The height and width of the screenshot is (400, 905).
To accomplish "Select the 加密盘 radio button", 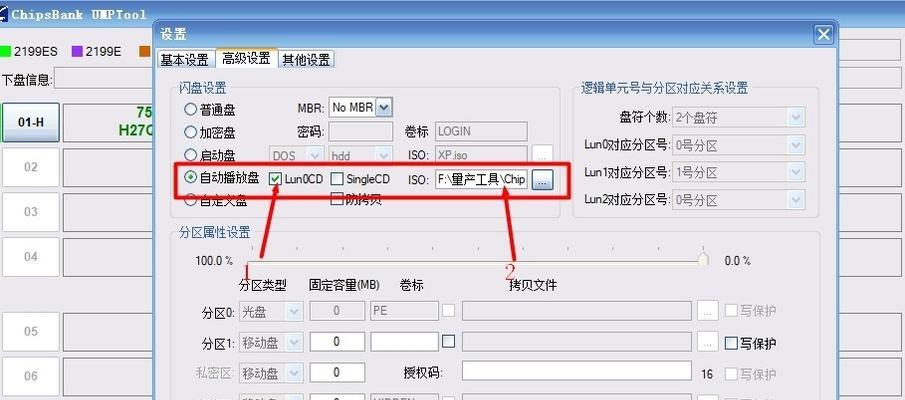I will pyautogui.click(x=190, y=132).
